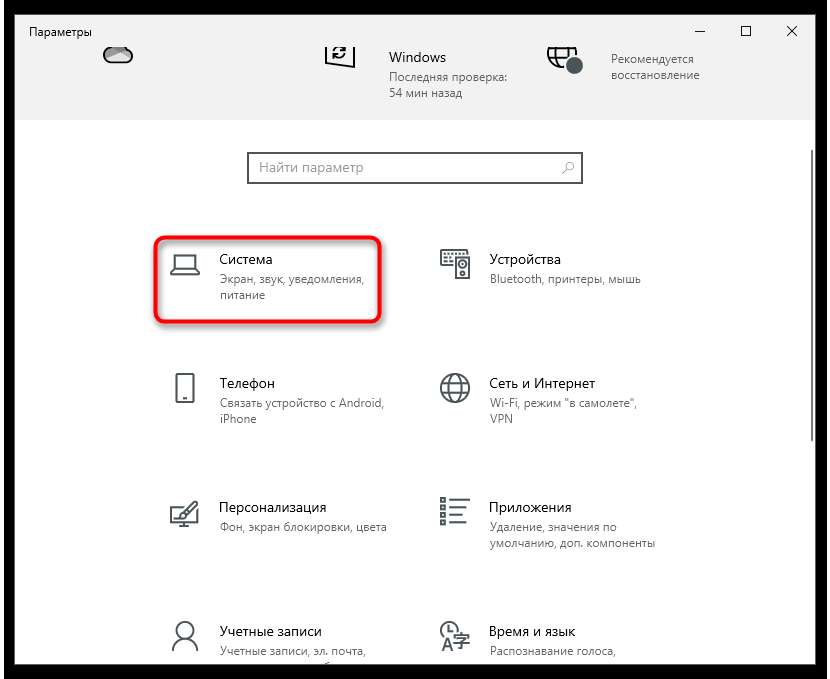Open Приложения settings title

[530, 508]
